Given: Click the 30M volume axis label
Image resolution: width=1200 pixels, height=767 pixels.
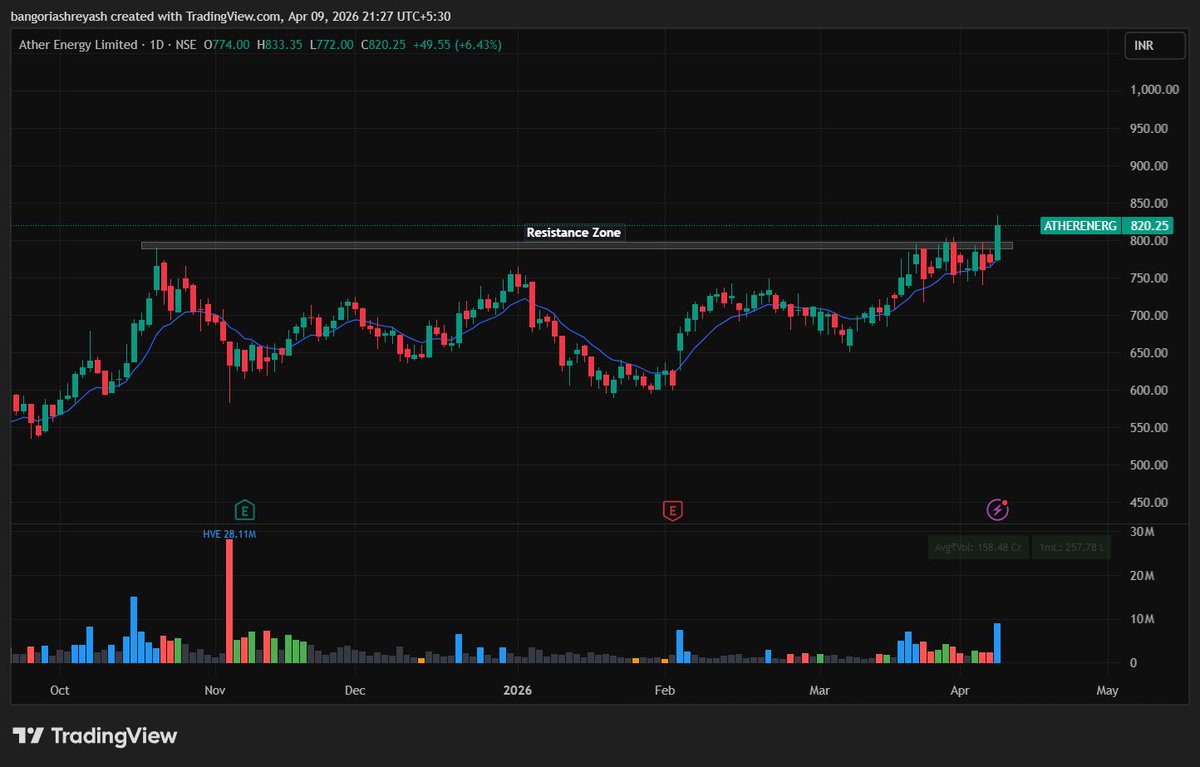Looking at the screenshot, I should (x=1144, y=532).
